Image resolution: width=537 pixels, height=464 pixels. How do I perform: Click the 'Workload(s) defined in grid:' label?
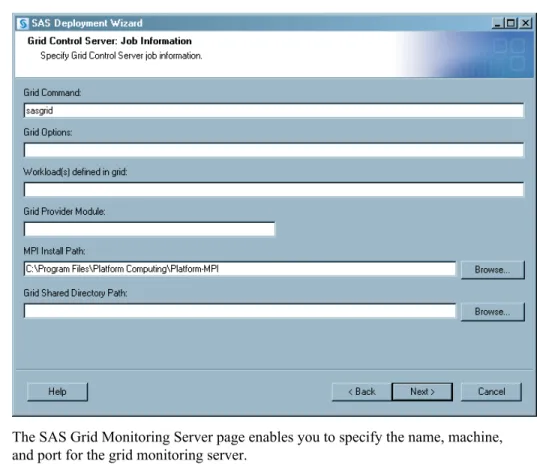click(75, 172)
